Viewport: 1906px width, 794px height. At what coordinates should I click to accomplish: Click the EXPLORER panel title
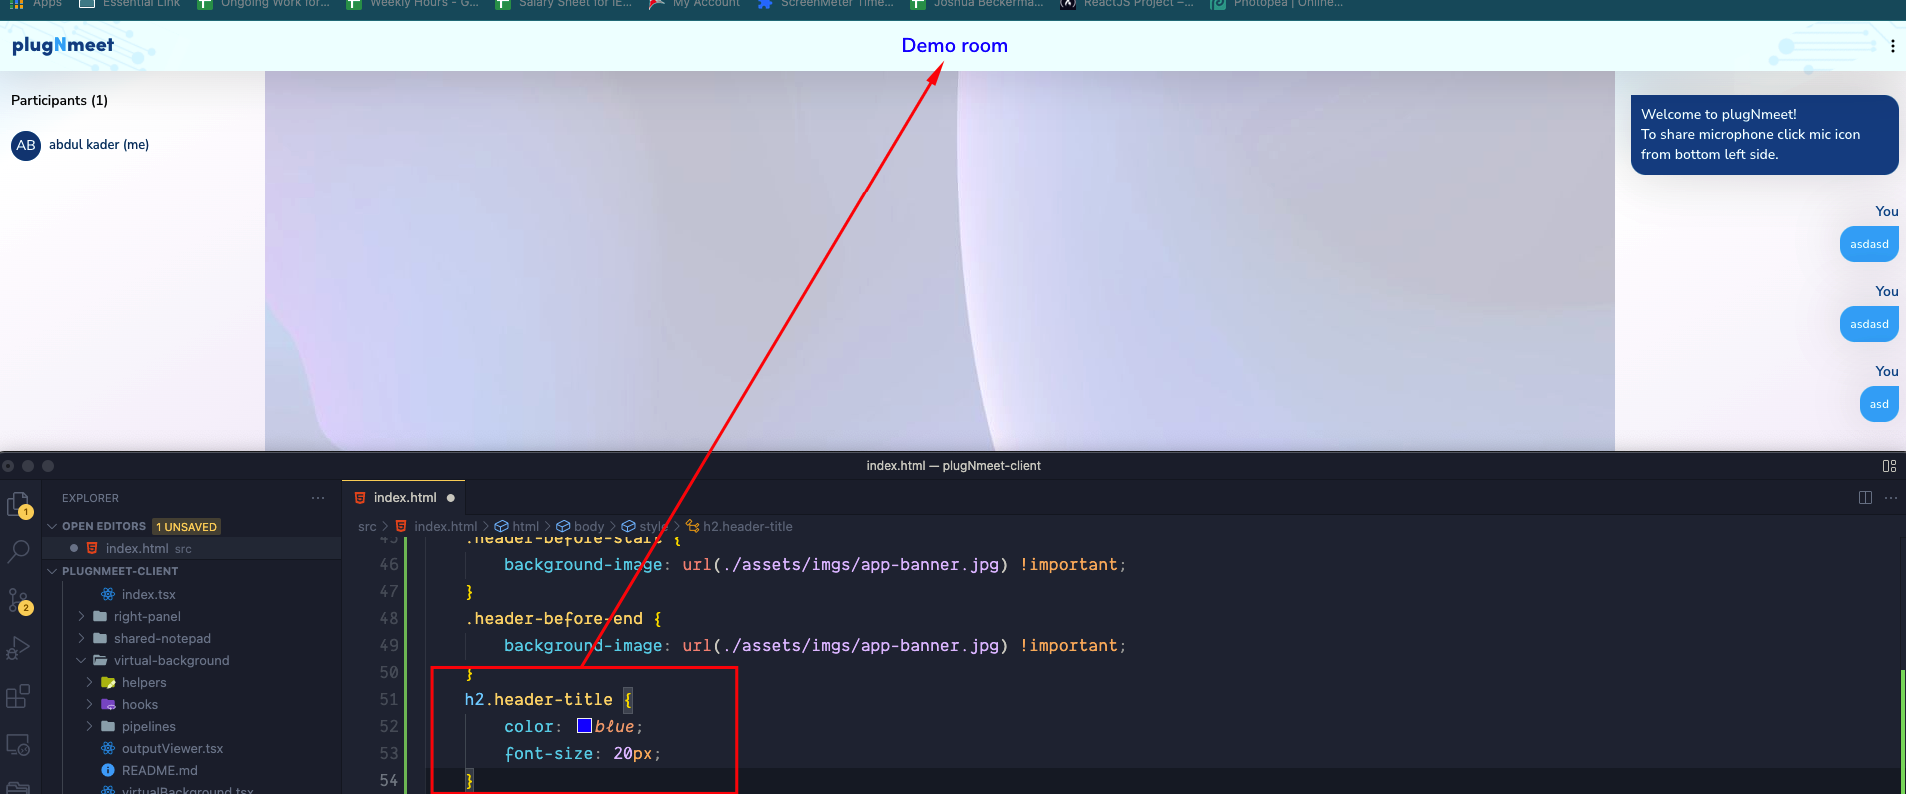click(x=90, y=498)
